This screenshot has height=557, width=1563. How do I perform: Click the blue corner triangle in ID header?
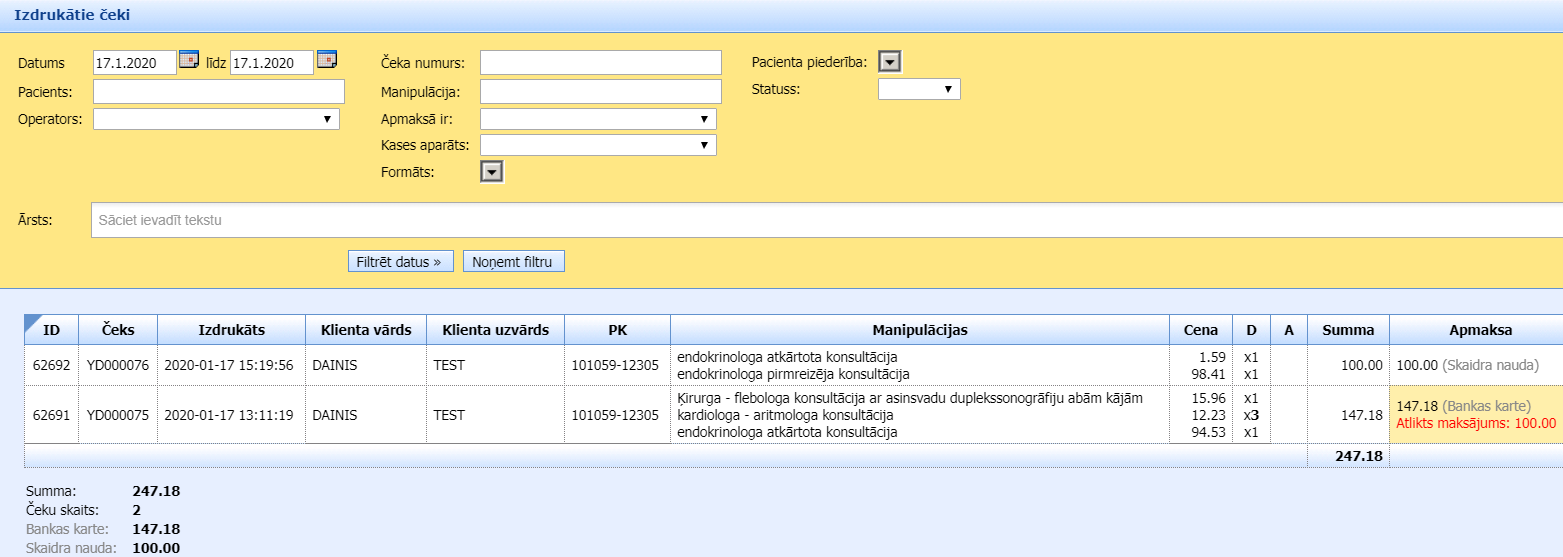pos(31,322)
